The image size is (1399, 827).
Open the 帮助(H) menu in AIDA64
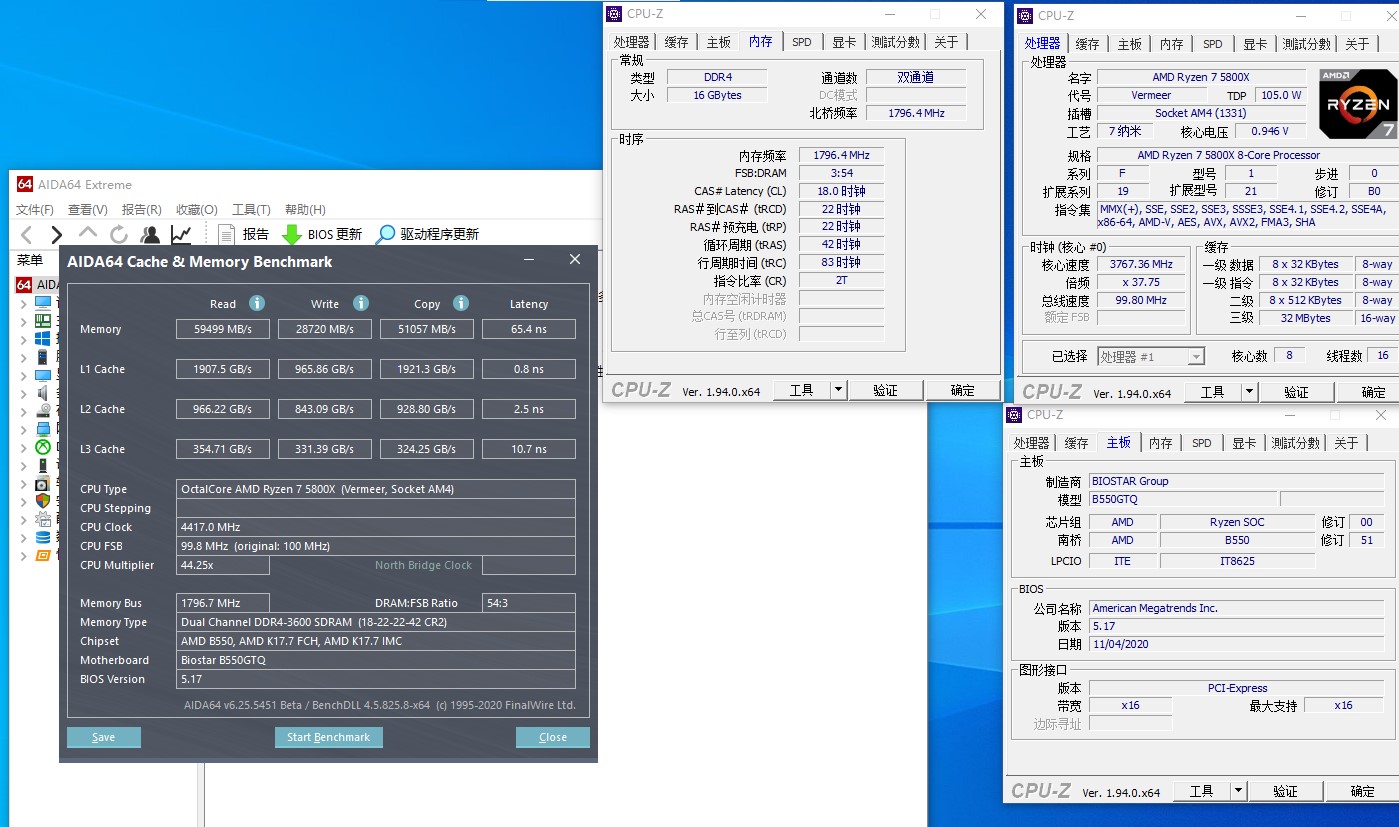click(305, 209)
